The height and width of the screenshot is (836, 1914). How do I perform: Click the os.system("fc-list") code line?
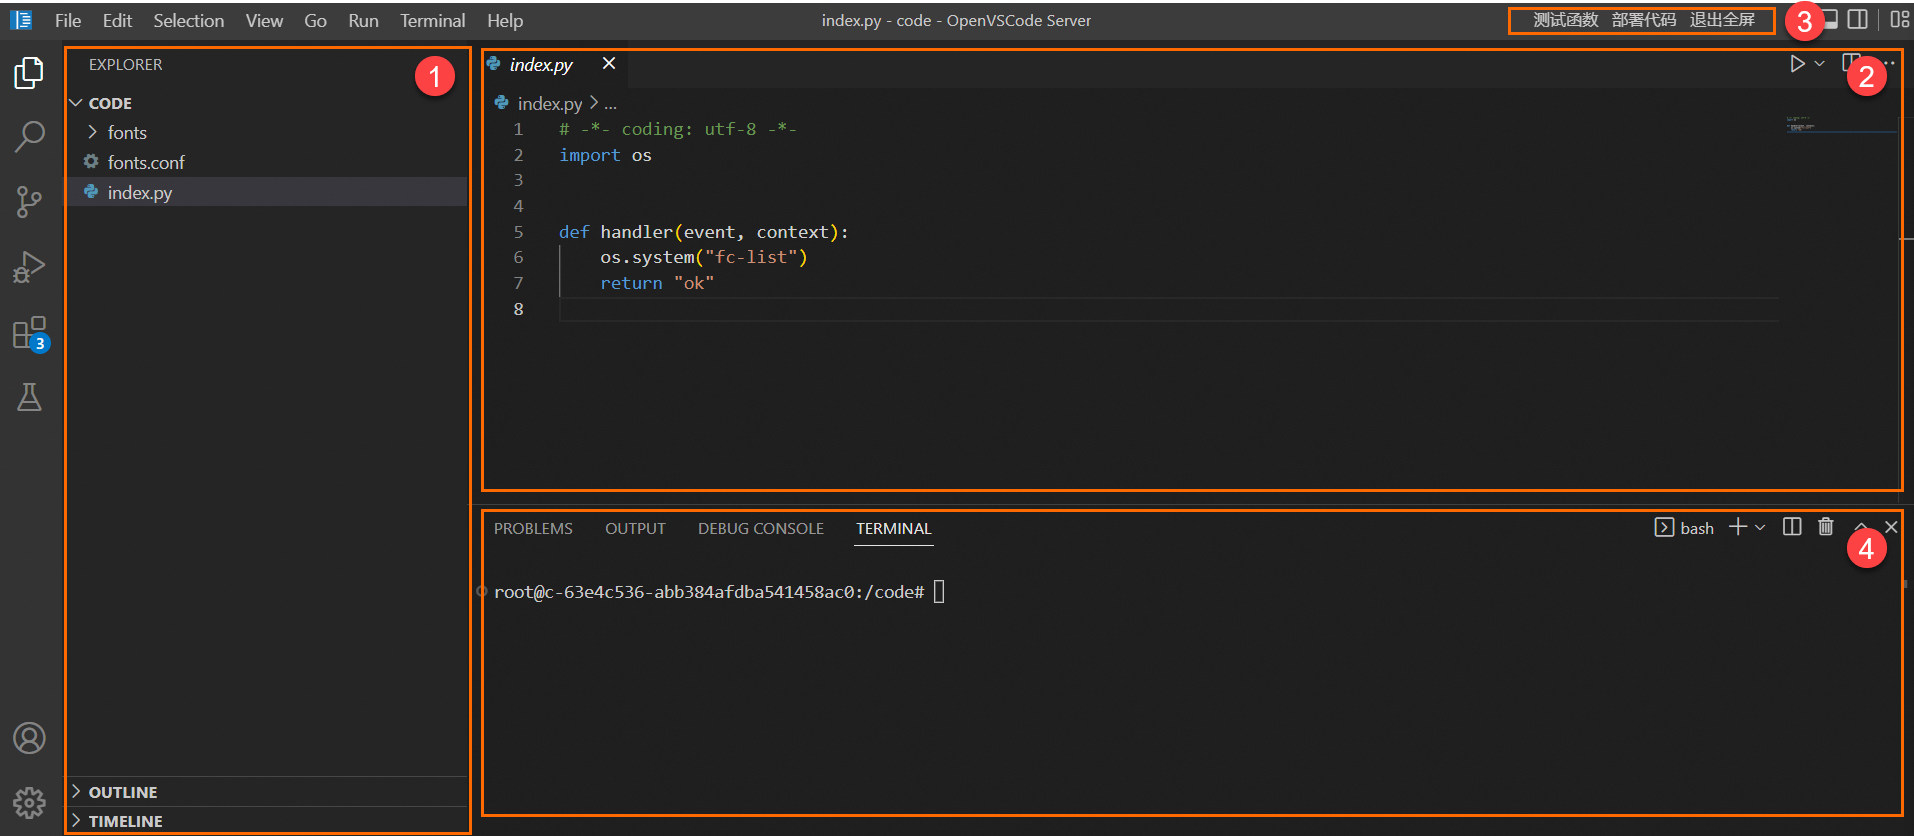click(x=703, y=257)
